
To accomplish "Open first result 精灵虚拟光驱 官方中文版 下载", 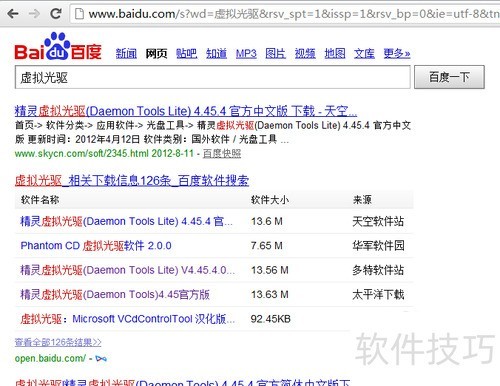I will [186, 111].
